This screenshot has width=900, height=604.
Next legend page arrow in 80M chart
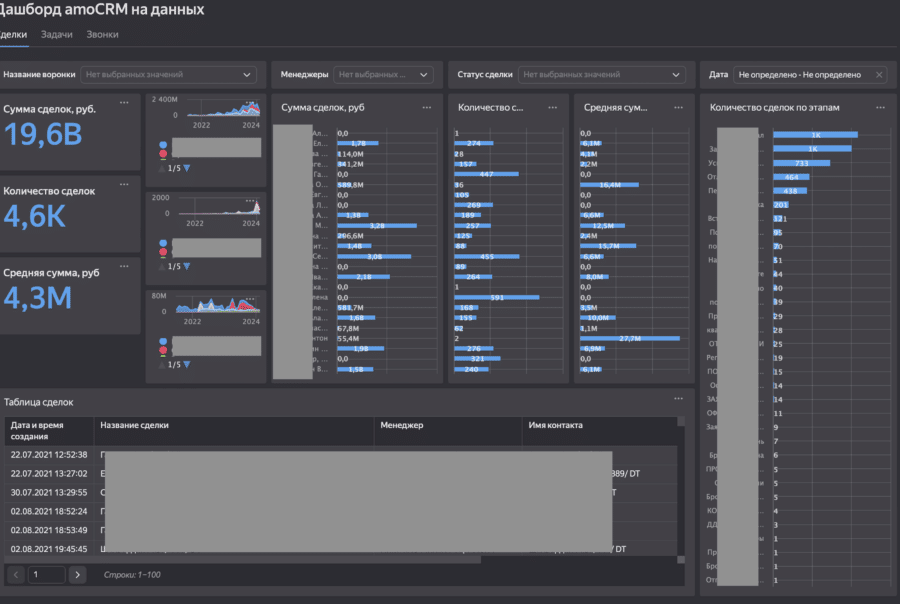tap(187, 365)
